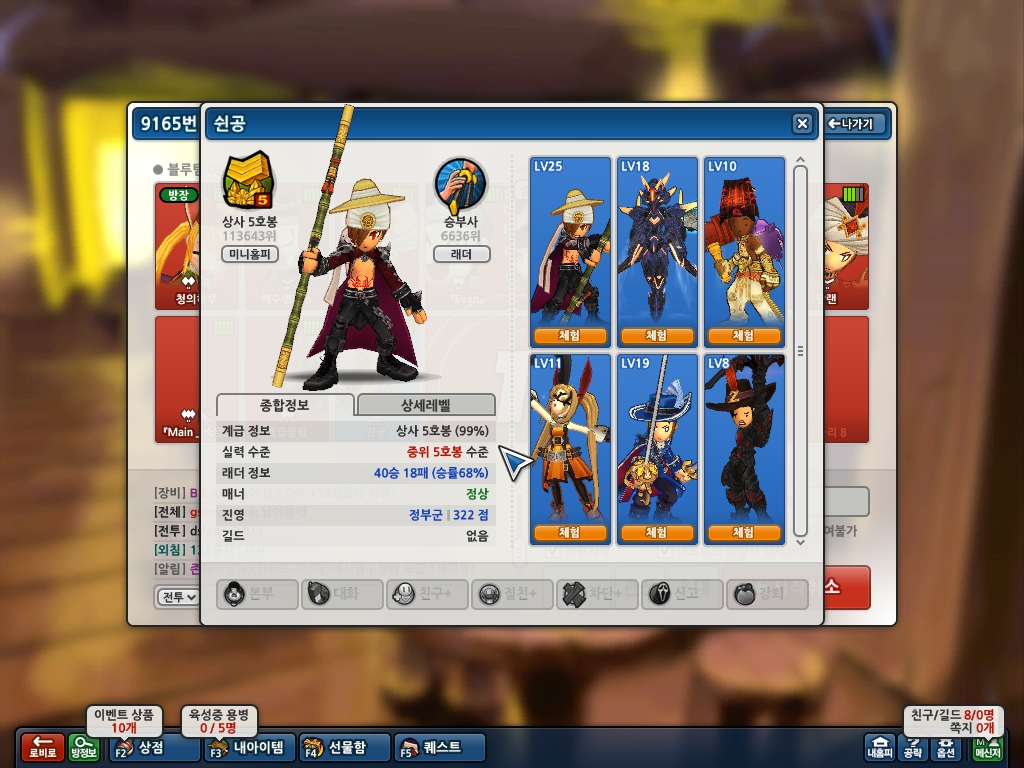The image size is (1024, 768).
Task: Click the 래더 button under 승부사
Action: click(x=462, y=254)
